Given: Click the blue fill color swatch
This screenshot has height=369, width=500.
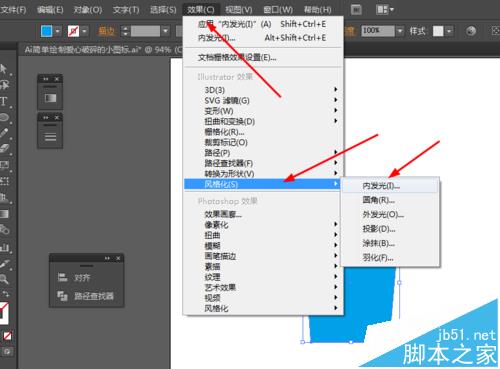Looking at the screenshot, I should [x=47, y=31].
